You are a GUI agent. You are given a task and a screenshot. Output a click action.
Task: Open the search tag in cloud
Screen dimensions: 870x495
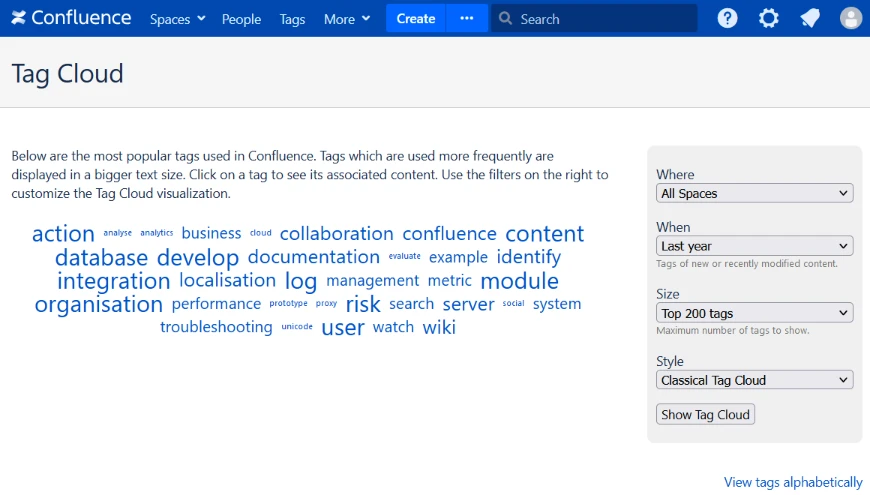[411, 304]
